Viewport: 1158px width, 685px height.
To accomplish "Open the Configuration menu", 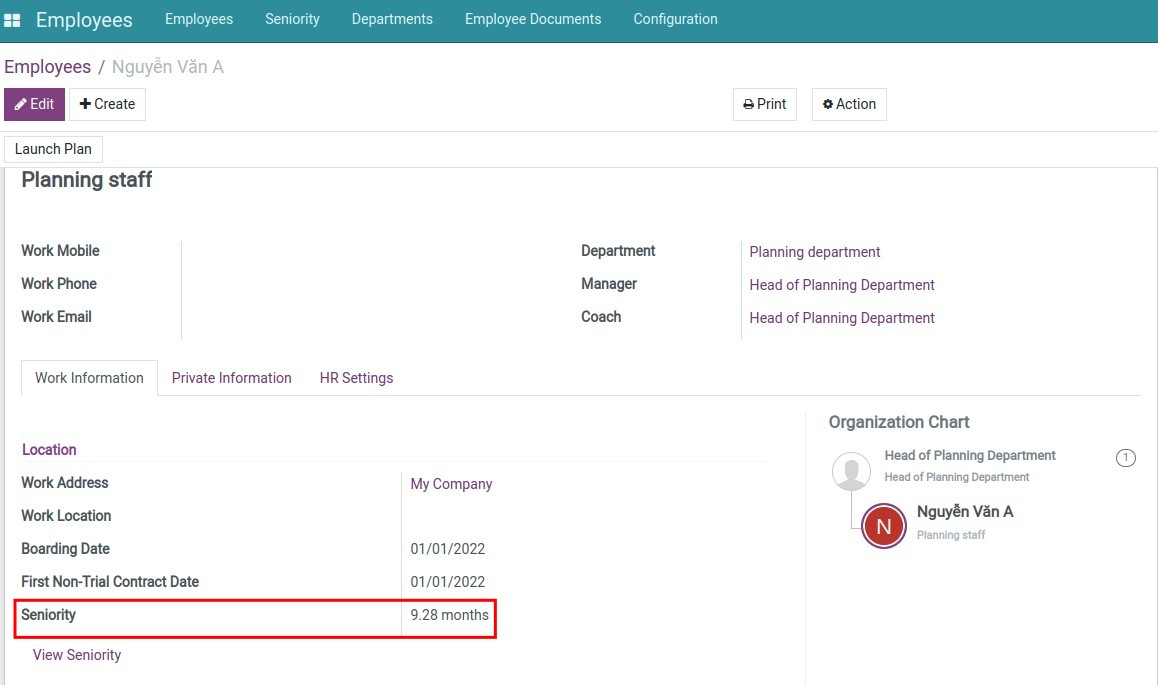I will pos(675,19).
